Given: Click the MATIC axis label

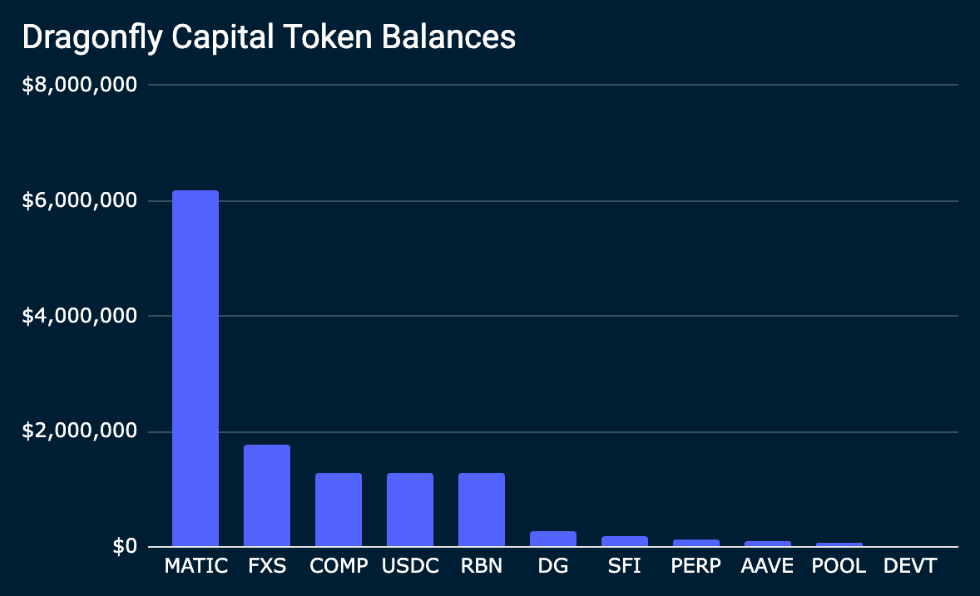Looking at the screenshot, I should pyautogui.click(x=195, y=567).
